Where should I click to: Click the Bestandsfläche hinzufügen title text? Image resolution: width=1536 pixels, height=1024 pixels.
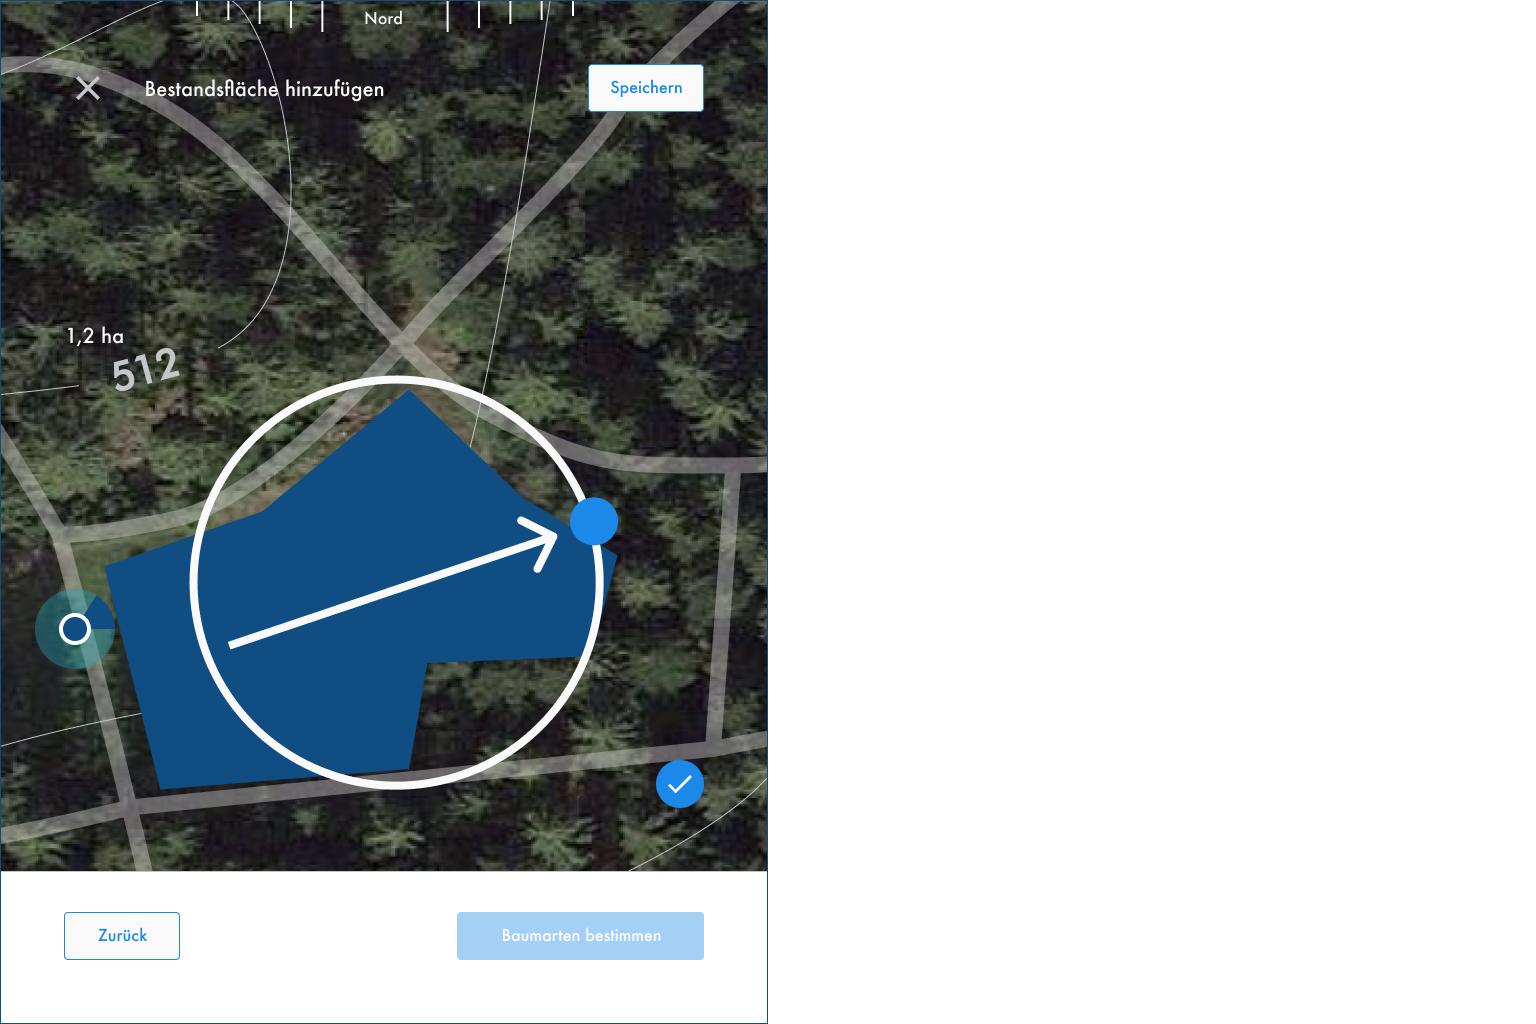pos(265,89)
